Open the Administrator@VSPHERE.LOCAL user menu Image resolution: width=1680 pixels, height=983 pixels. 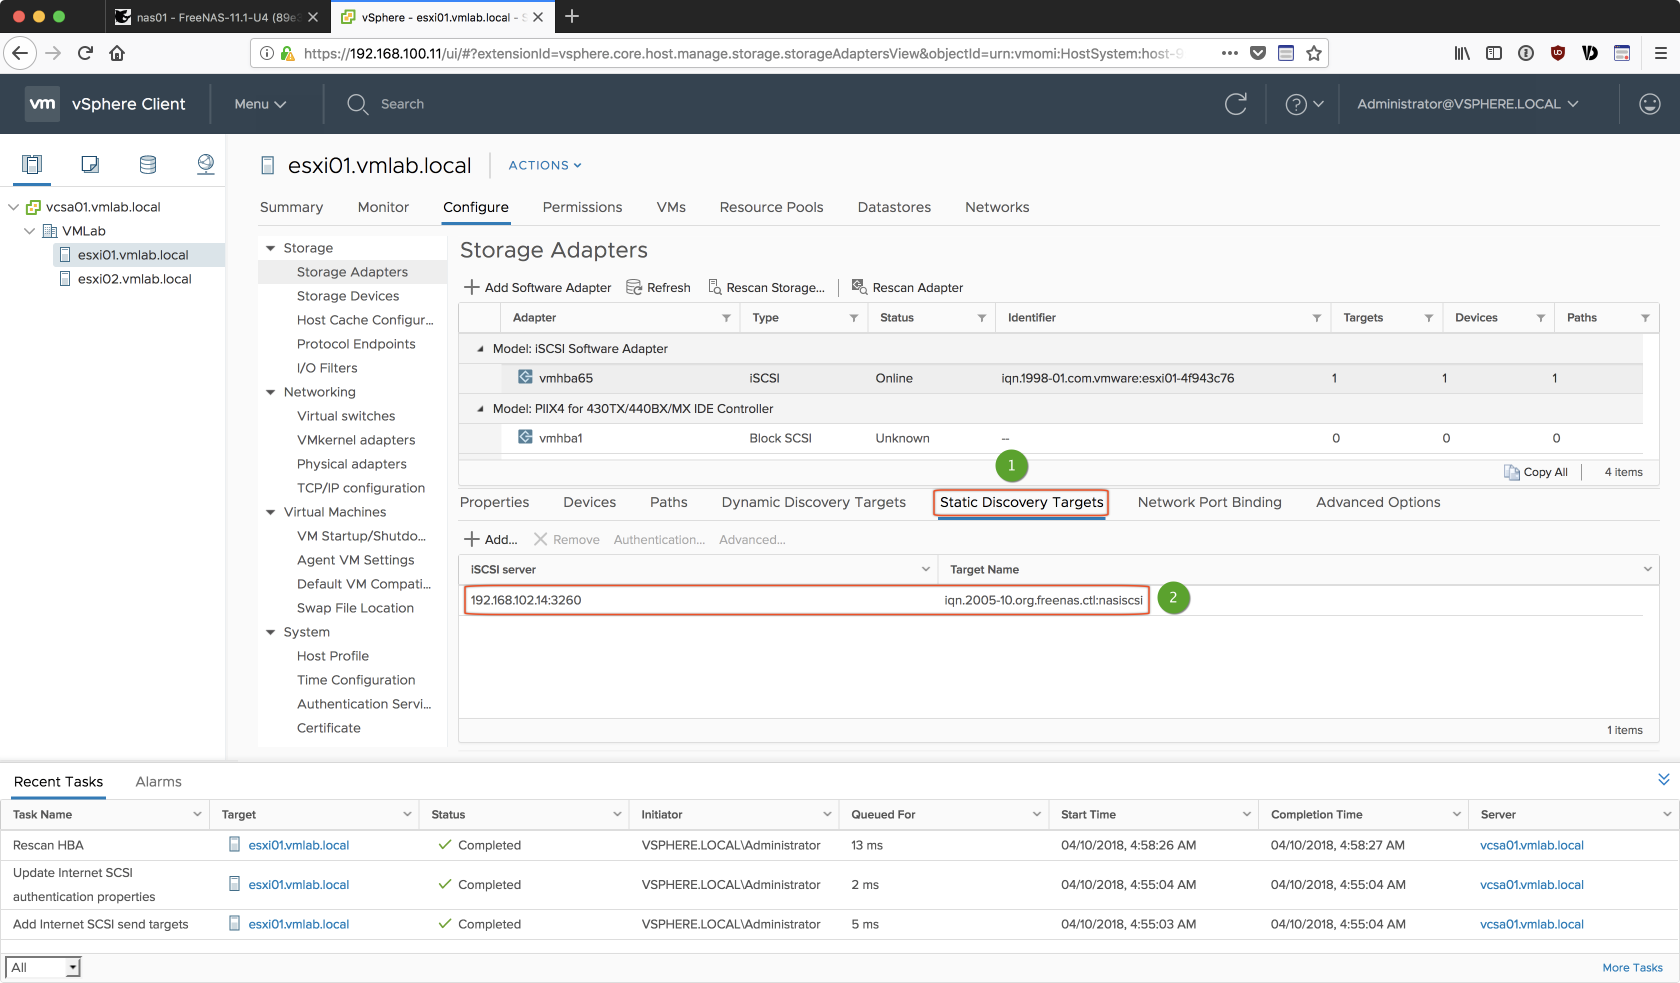pyautogui.click(x=1467, y=104)
